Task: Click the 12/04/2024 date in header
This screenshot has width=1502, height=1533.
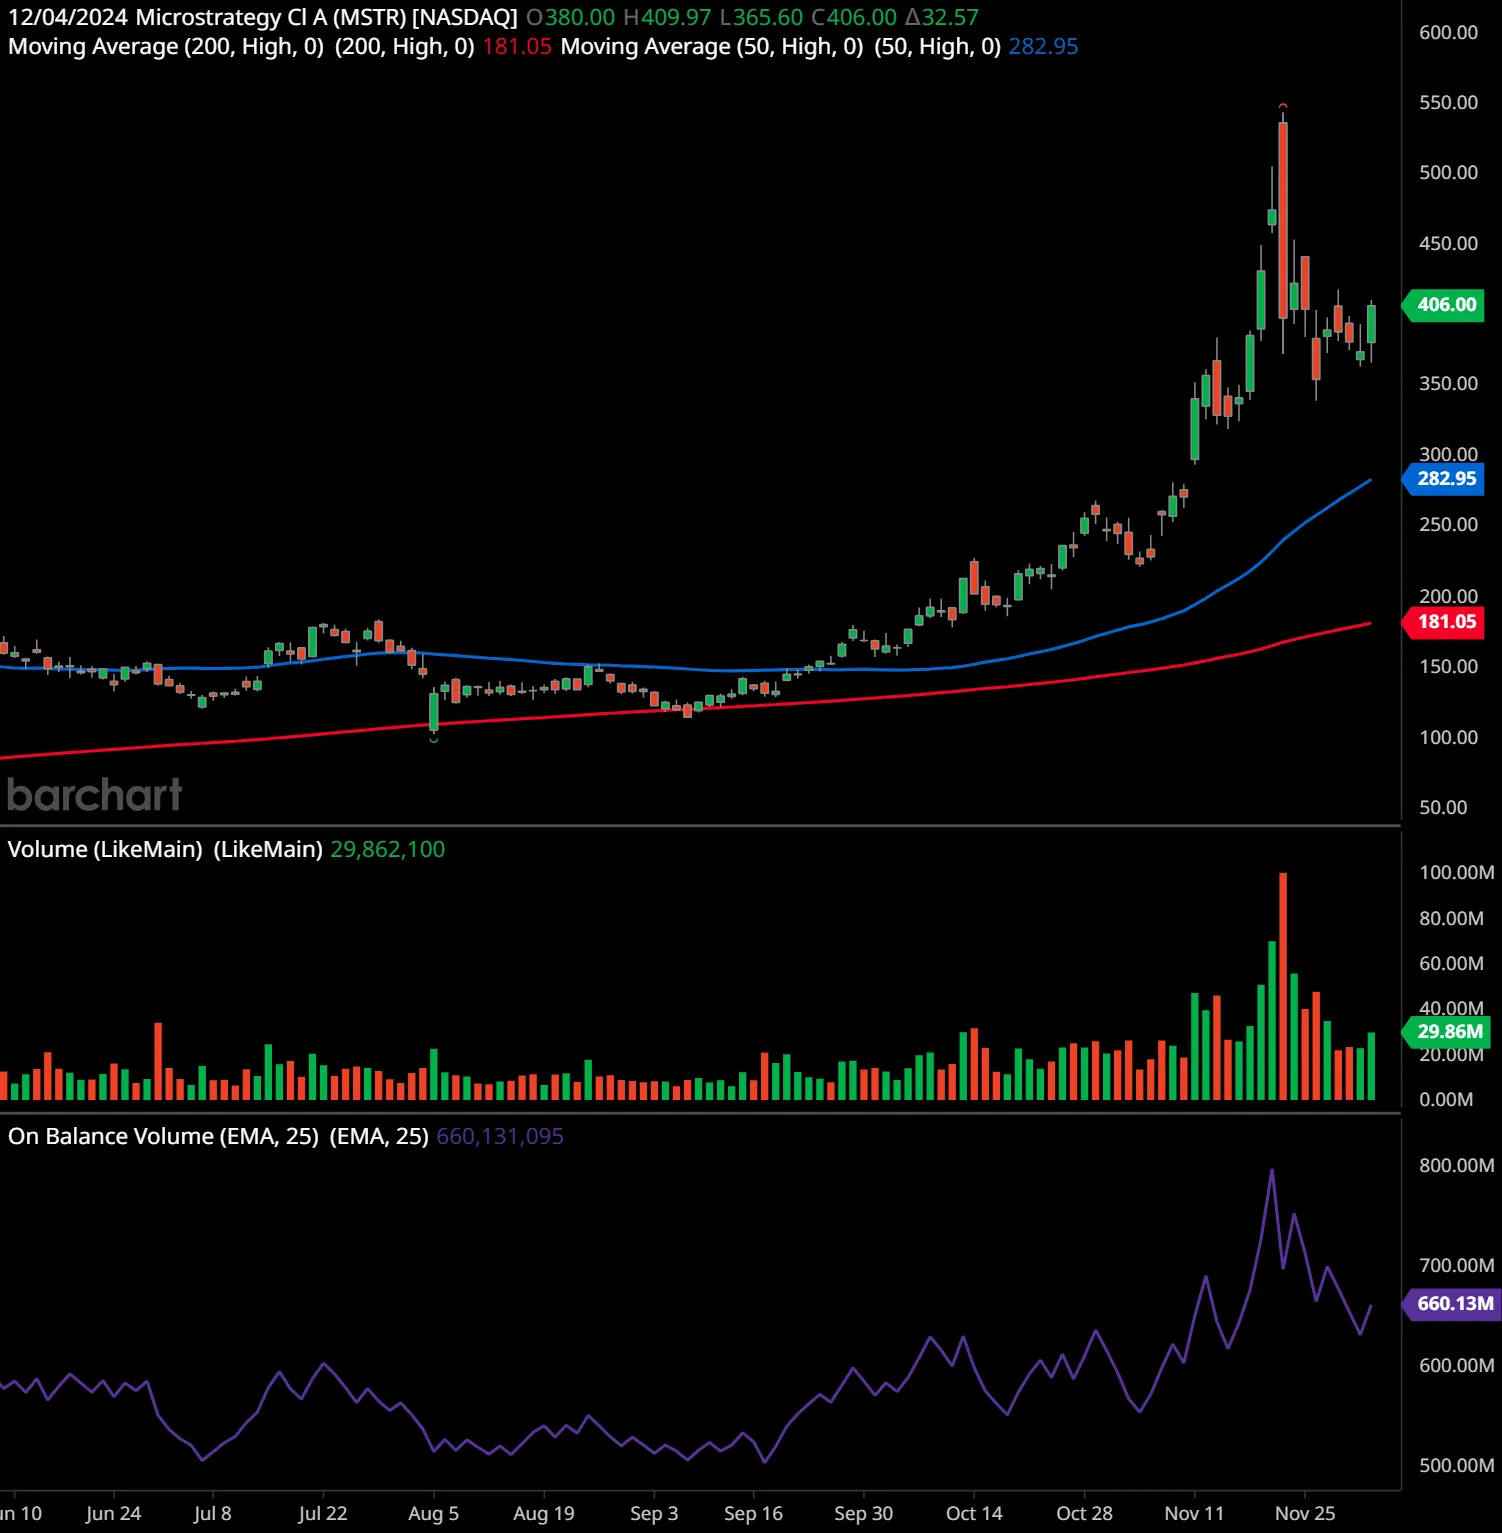Action: (x=68, y=17)
